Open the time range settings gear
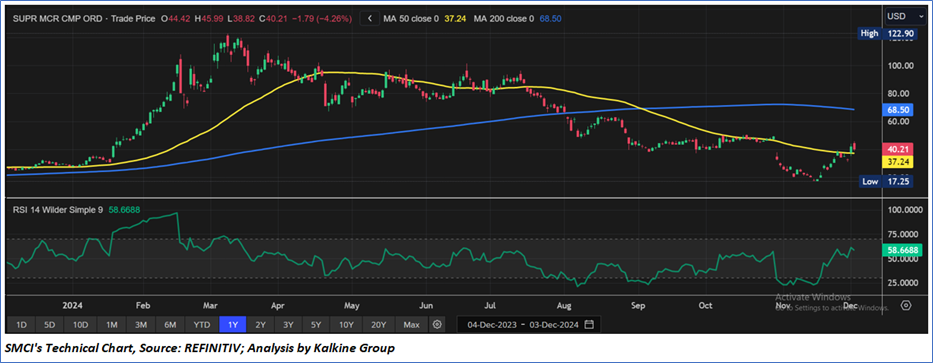The image size is (933, 363). tap(437, 325)
